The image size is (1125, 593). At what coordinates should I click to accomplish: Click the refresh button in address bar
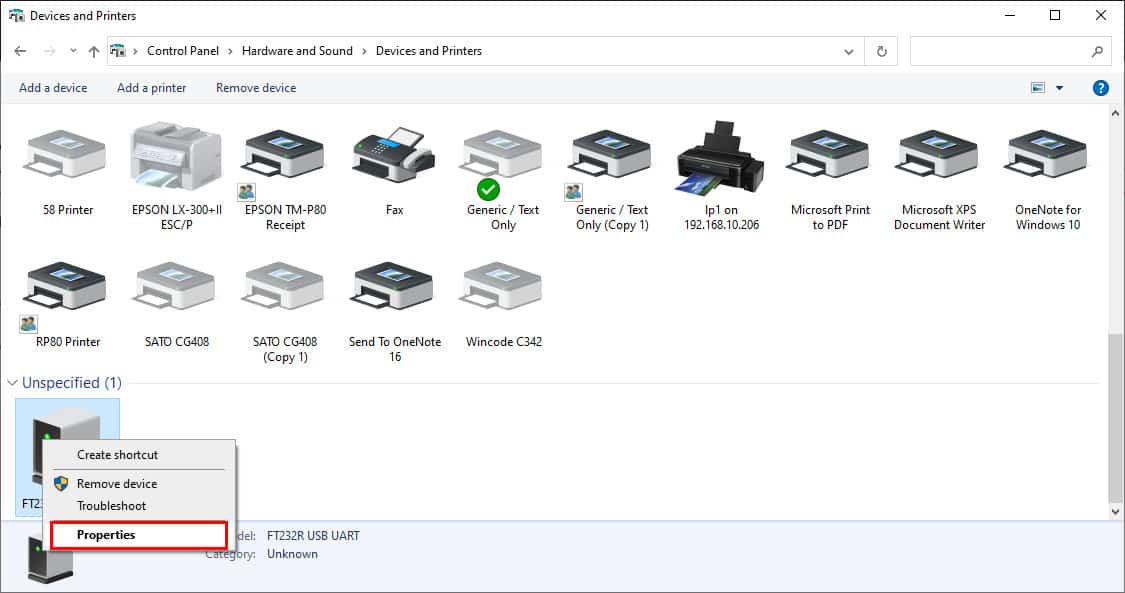click(882, 51)
